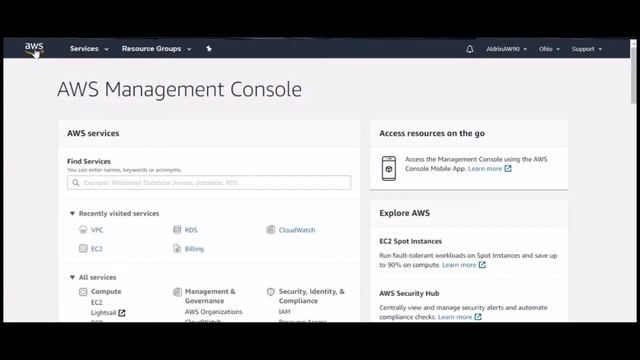
Task: Click the EC2 Spot Instances heading
Action: coord(411,241)
